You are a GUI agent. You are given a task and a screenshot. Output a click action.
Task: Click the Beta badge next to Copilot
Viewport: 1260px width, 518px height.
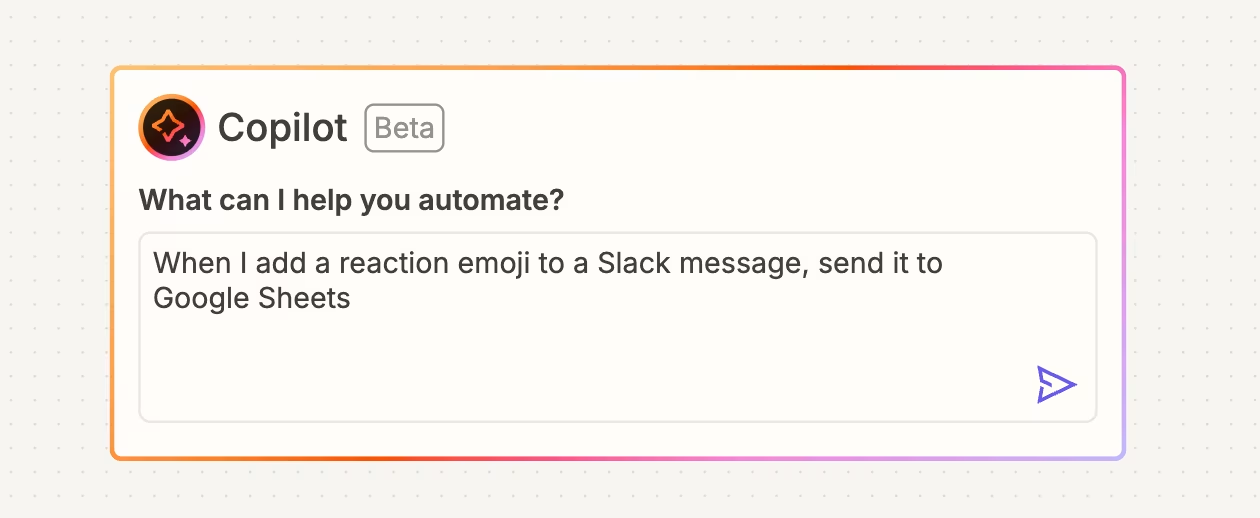pos(404,128)
